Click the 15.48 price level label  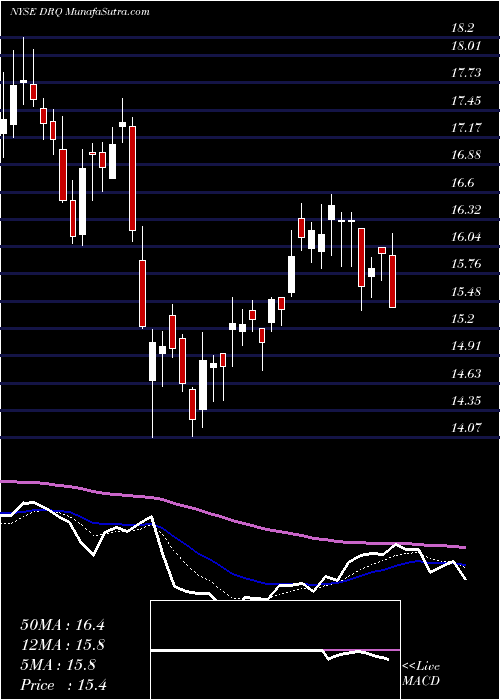467,292
